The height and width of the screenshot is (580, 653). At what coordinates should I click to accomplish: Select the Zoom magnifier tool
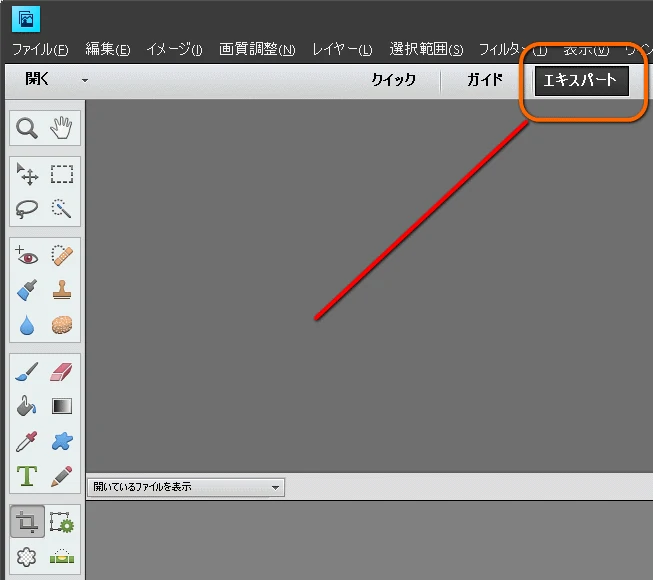[27, 128]
